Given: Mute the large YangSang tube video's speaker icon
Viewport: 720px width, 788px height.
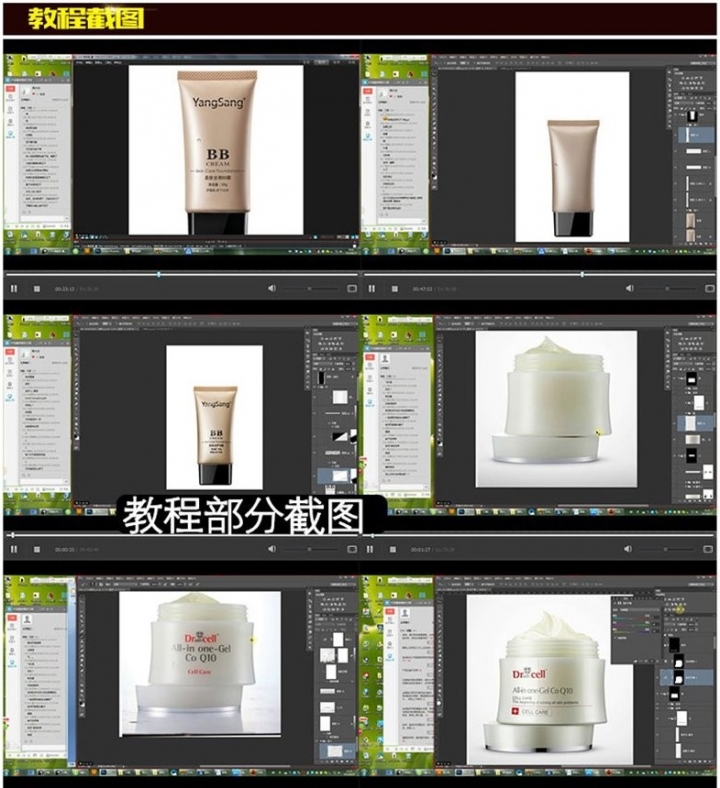Looking at the screenshot, I should (272, 288).
